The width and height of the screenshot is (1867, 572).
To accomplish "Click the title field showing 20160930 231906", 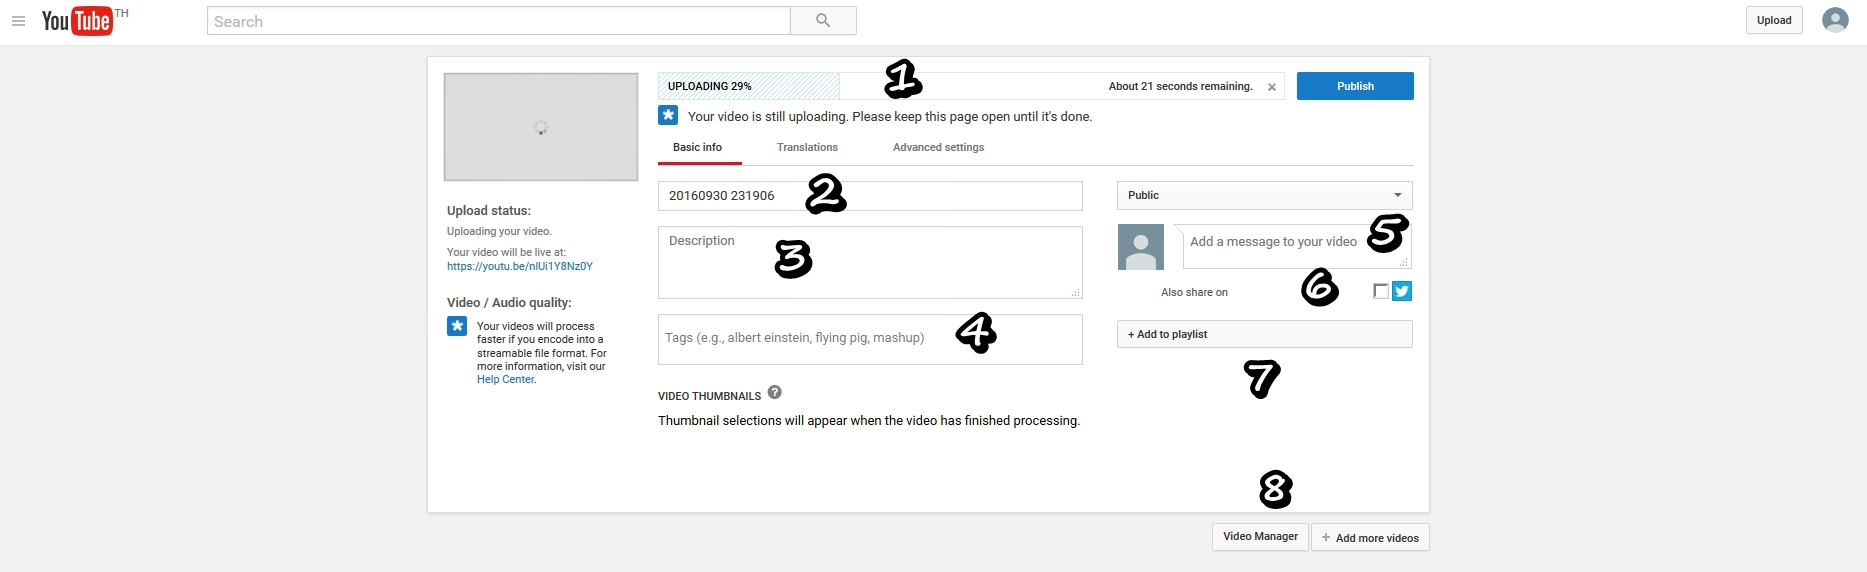I will [x=870, y=196].
